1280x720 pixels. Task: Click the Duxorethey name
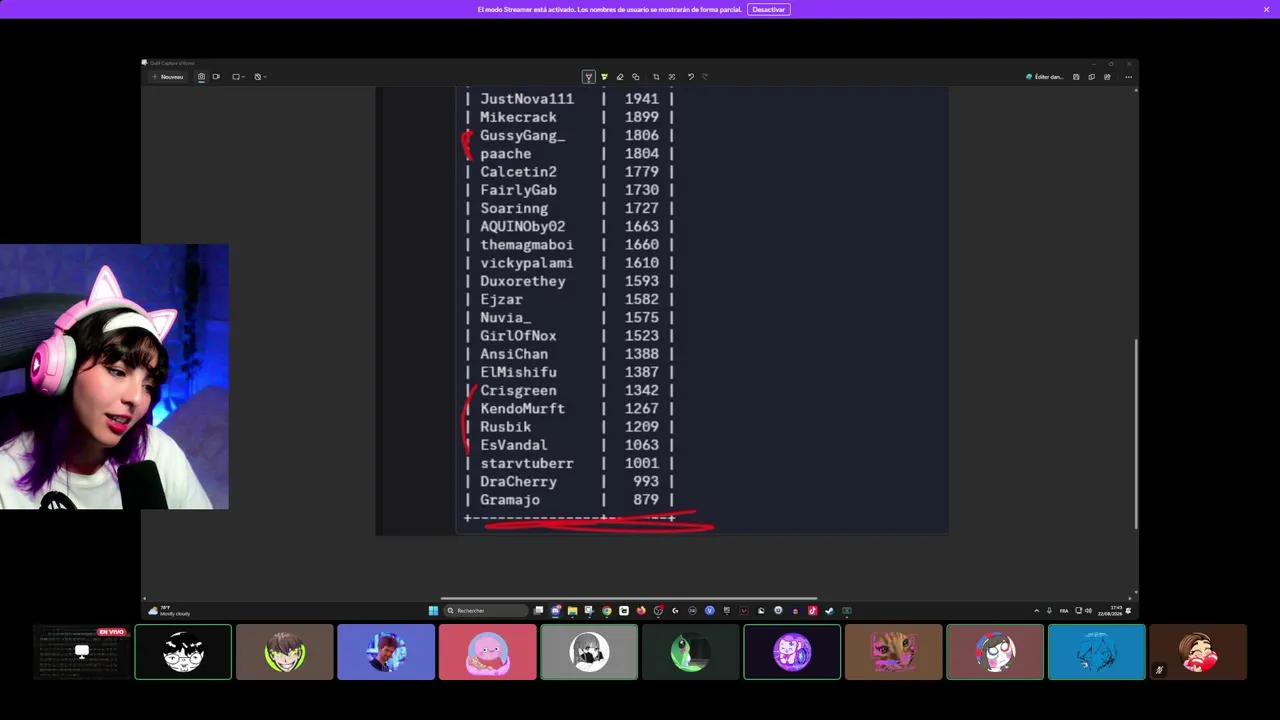coord(522,281)
